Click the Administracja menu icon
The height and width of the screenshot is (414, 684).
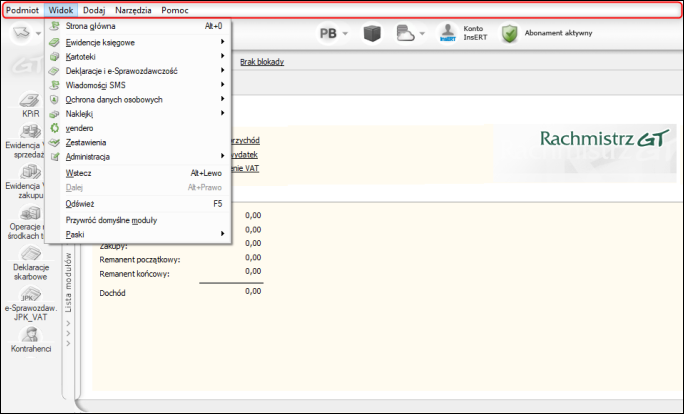[54, 157]
